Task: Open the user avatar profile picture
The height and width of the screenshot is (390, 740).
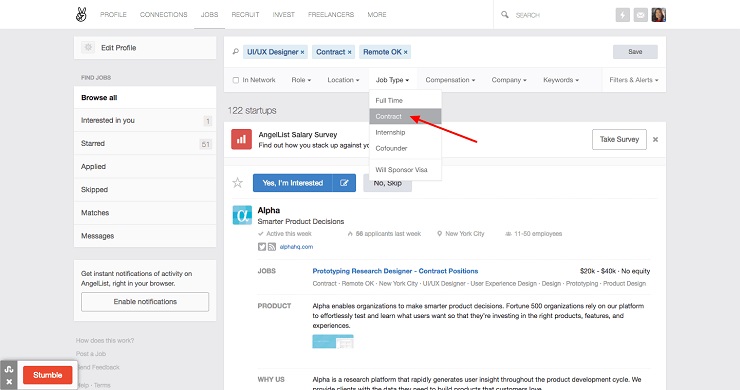Action: [659, 15]
